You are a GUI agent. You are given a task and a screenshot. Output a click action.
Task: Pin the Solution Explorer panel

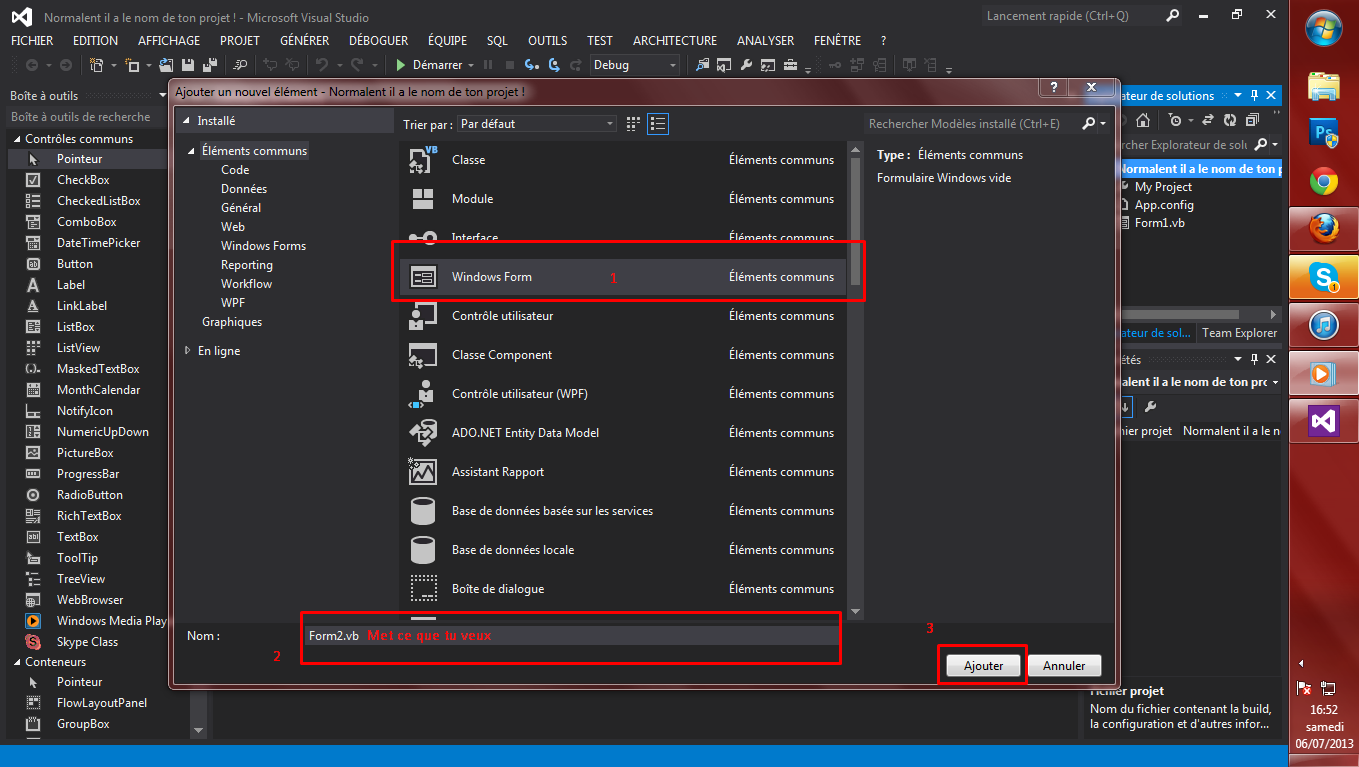click(1254, 96)
